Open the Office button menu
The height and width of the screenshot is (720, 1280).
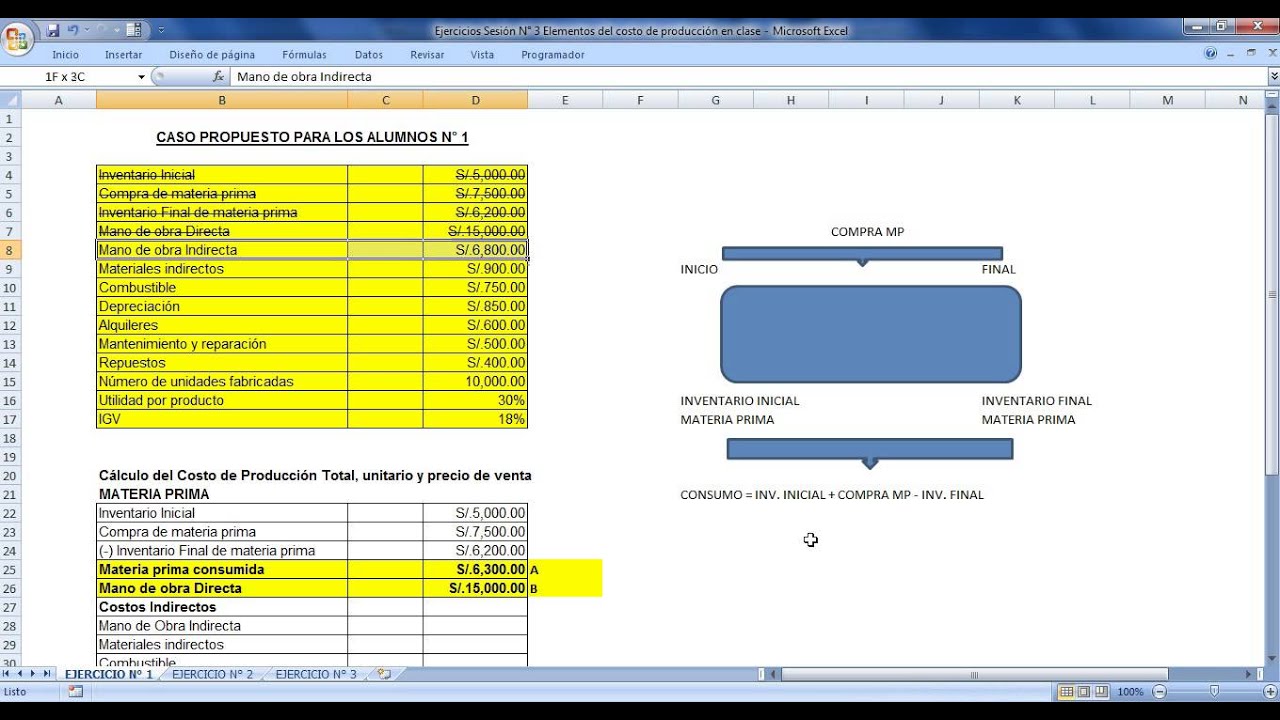18,40
